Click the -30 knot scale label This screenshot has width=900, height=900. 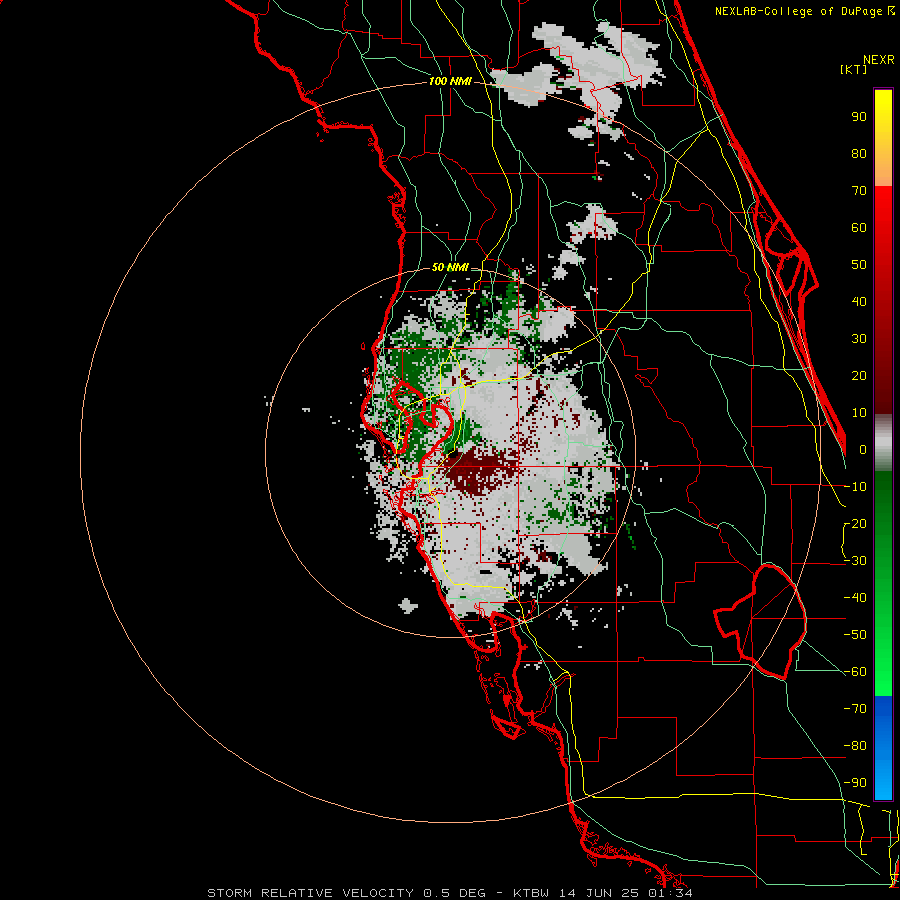coord(855,561)
